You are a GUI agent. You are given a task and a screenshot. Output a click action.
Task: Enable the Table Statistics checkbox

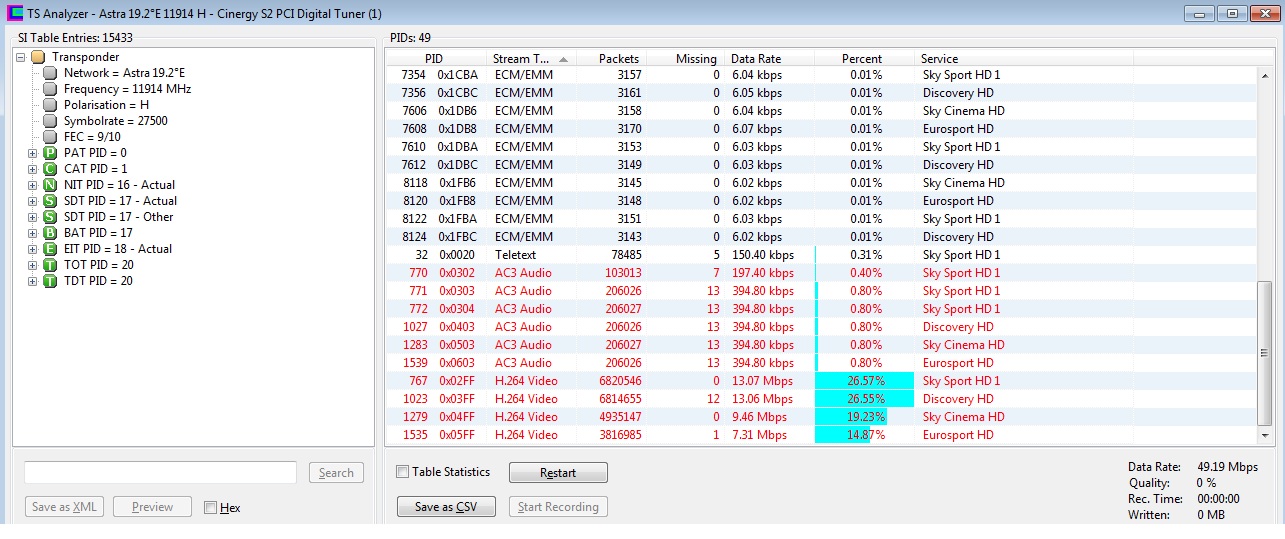tap(402, 472)
